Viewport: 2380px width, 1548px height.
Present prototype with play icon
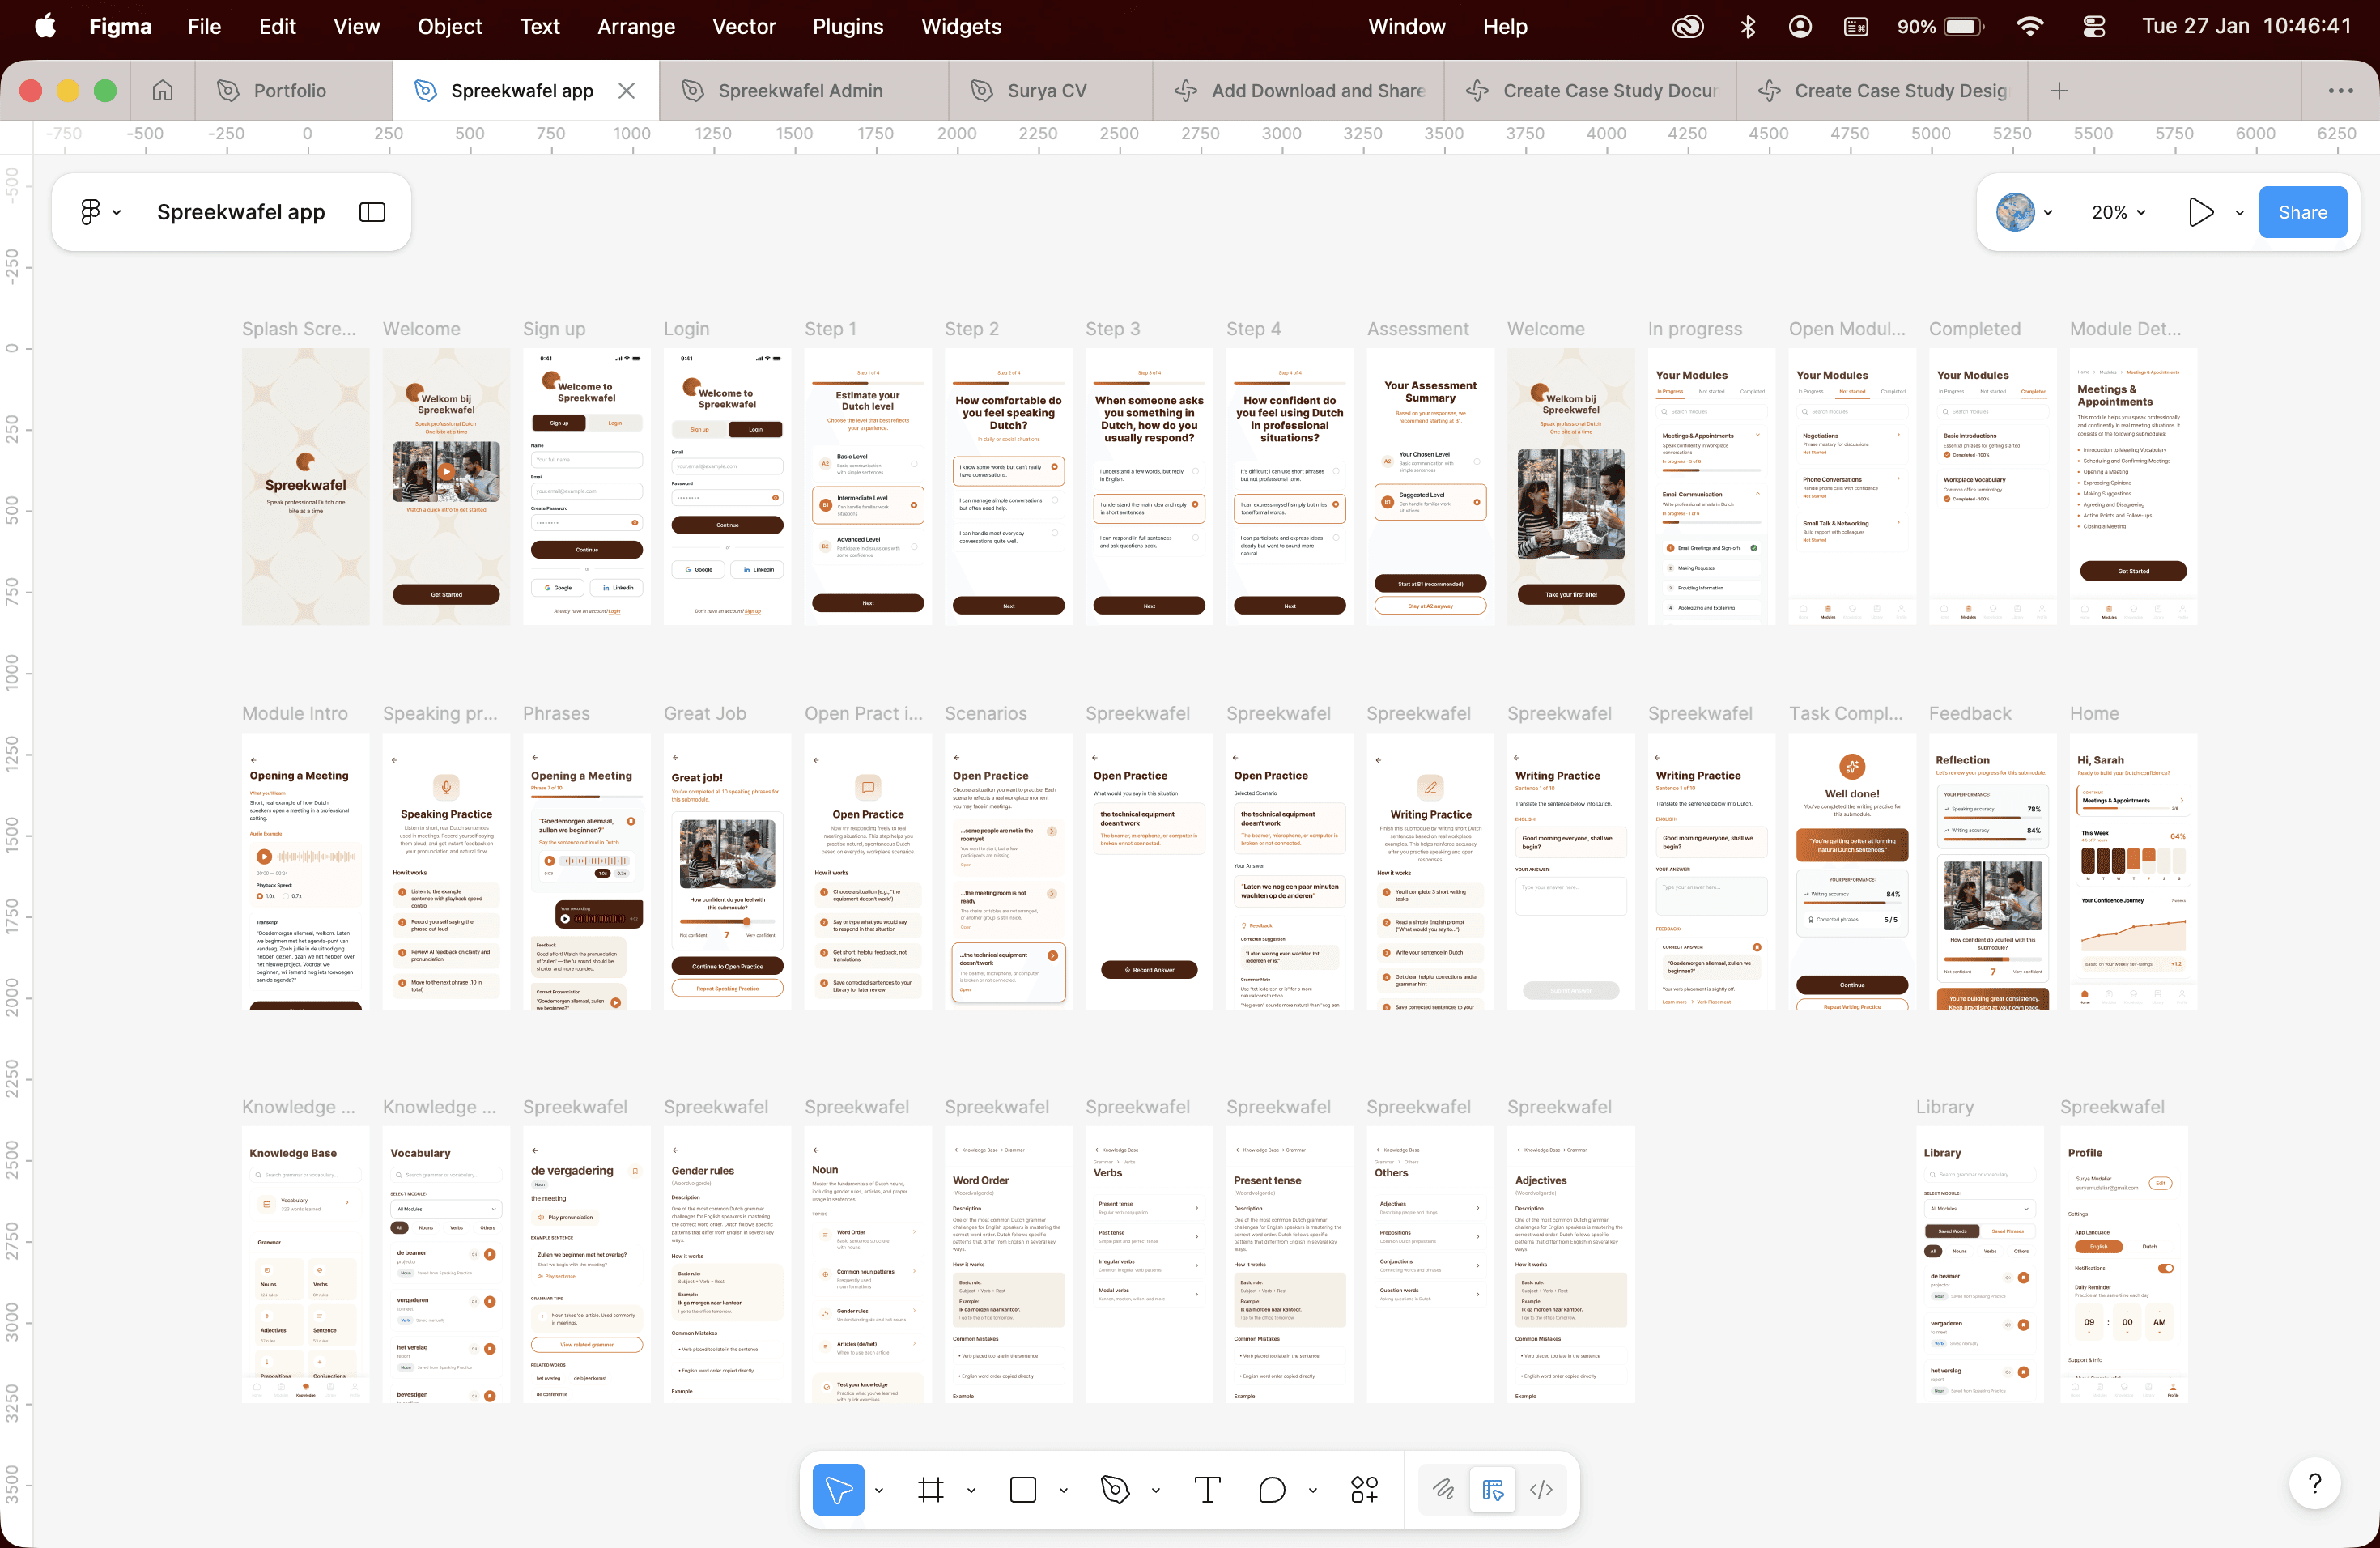2200,212
